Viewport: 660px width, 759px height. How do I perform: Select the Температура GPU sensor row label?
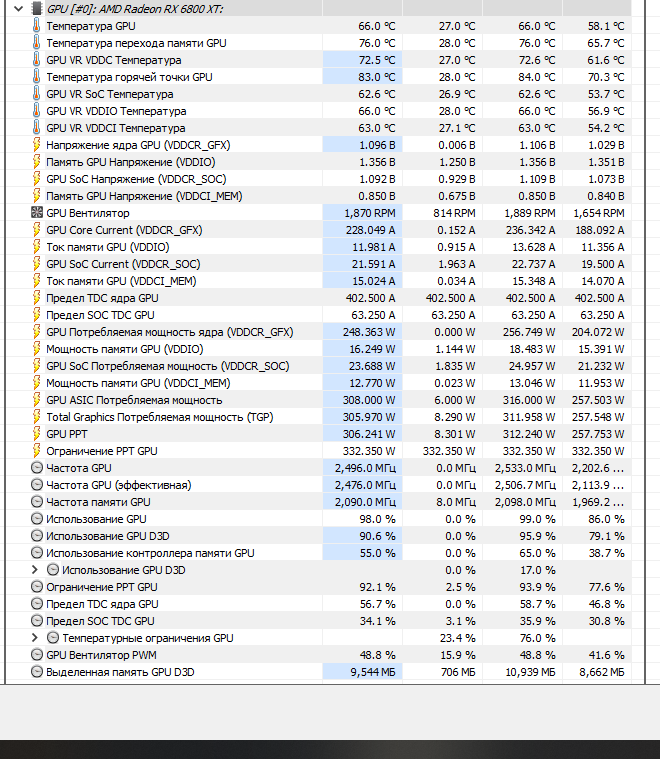[91, 26]
